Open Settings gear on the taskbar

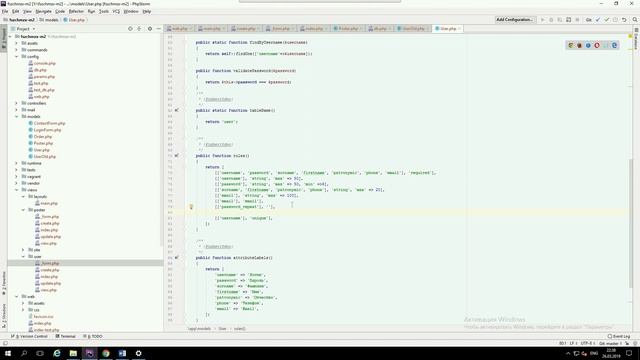(x=138, y=353)
